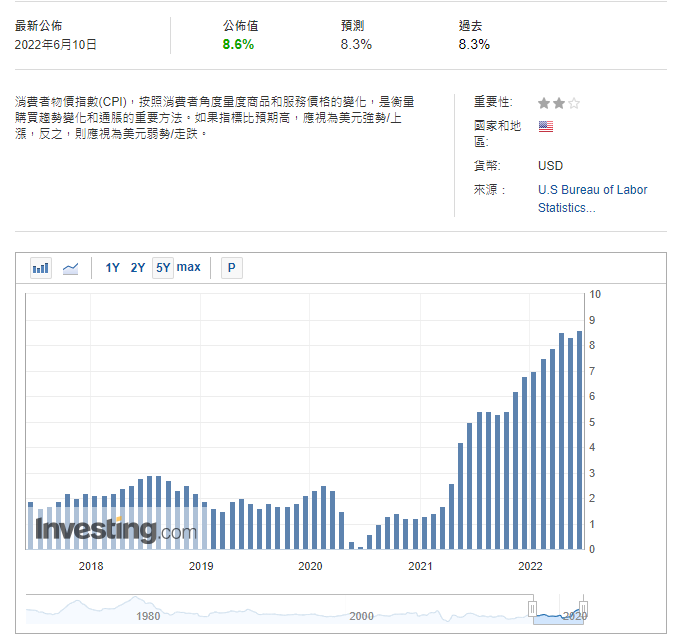Select the 5Y time range

(163, 268)
